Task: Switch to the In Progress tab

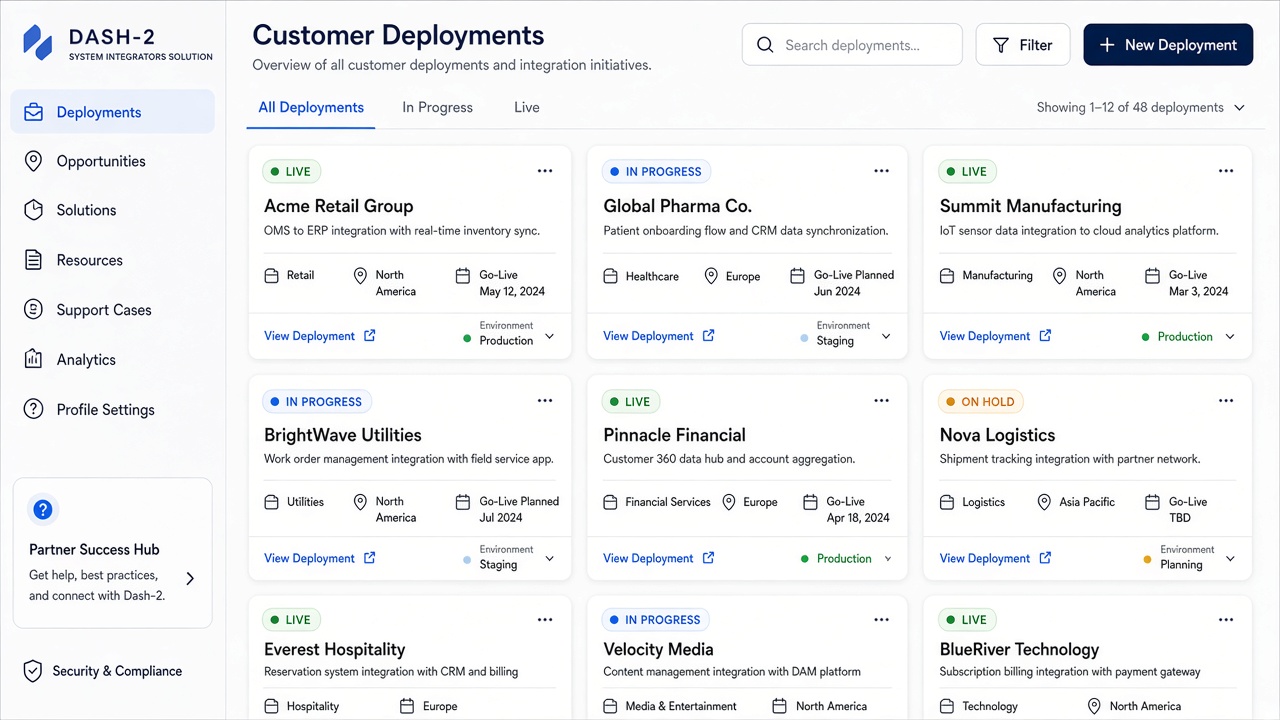Action: coord(438,107)
